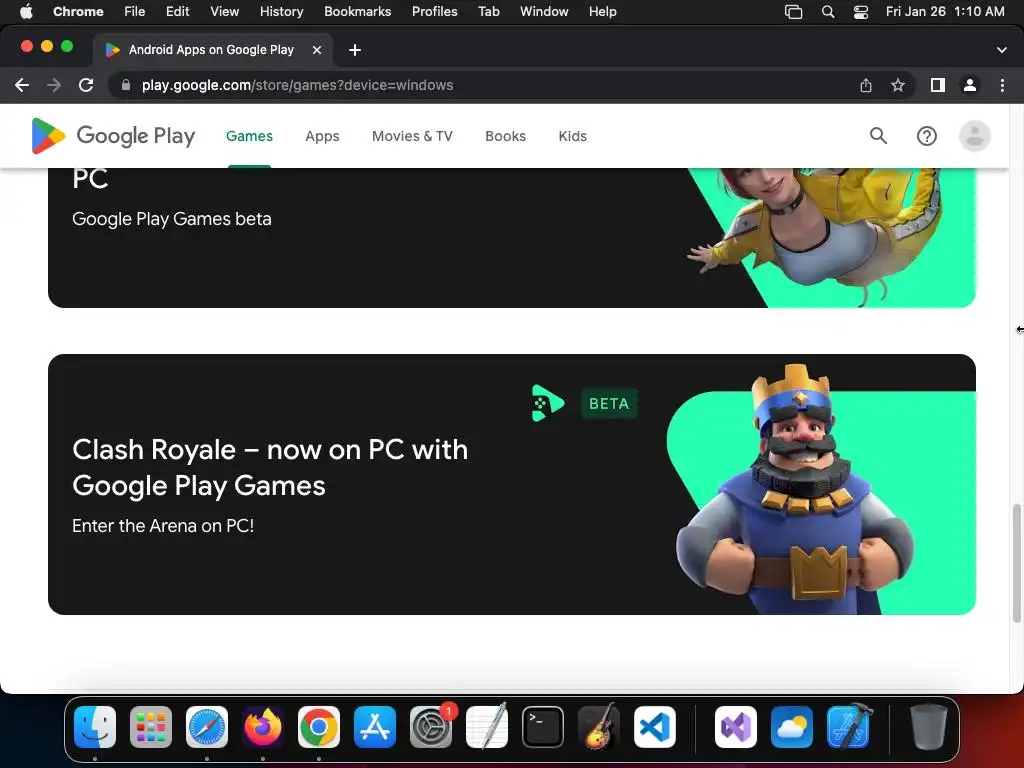Switch to the Apps tab
This screenshot has height=768, width=1024.
(x=322, y=136)
